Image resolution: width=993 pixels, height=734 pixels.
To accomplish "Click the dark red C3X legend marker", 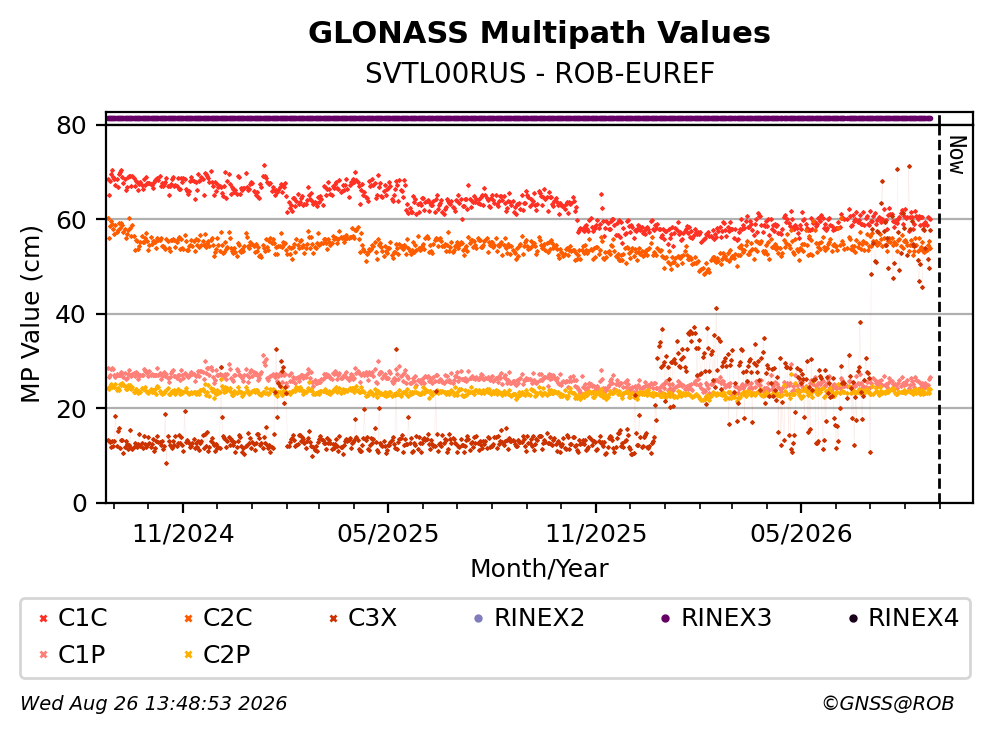I will 333,619.
